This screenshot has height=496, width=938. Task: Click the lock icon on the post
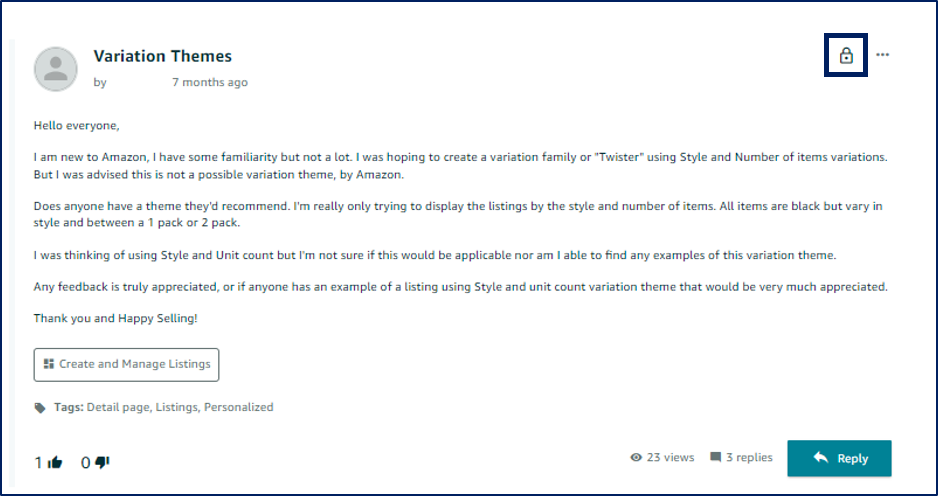(845, 56)
